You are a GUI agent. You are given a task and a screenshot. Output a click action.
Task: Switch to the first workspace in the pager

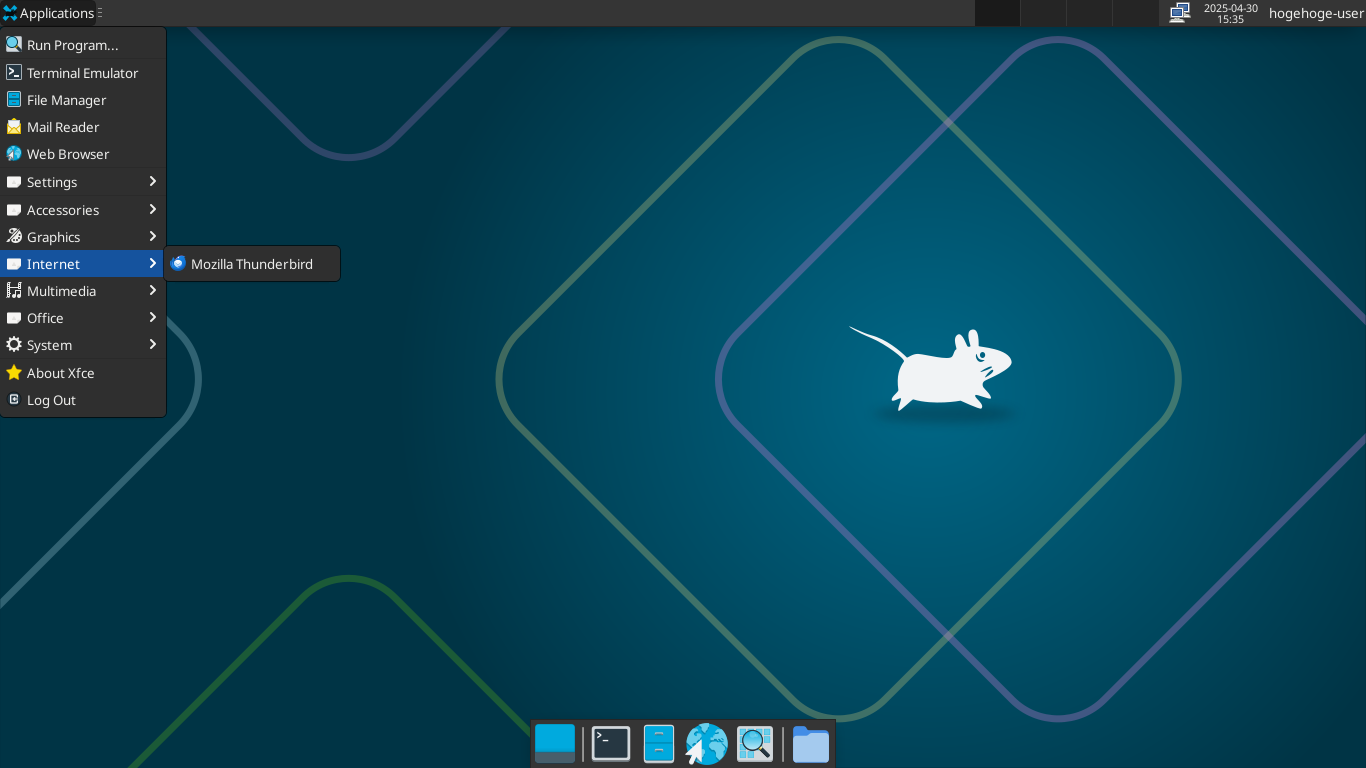coord(997,13)
